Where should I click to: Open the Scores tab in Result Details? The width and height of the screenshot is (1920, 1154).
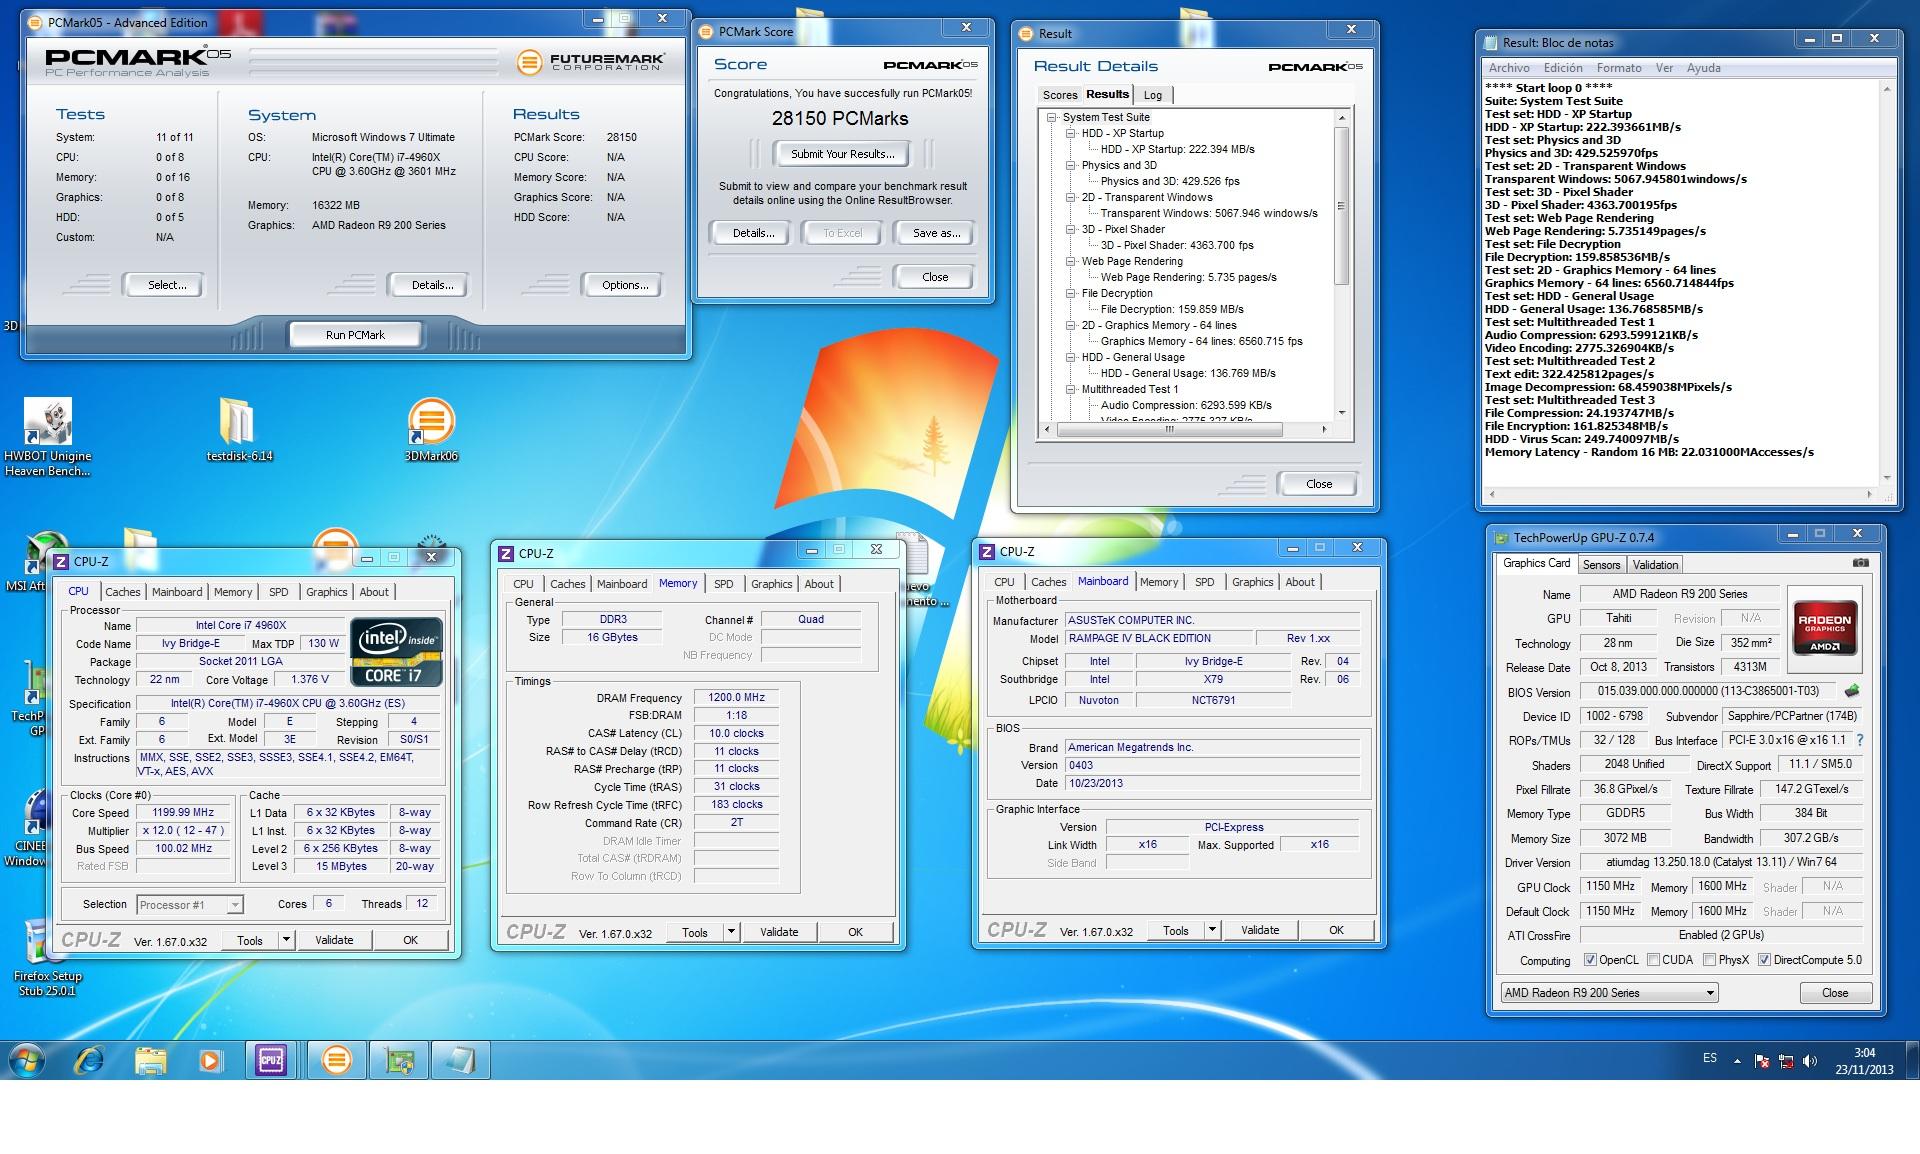[x=1060, y=95]
